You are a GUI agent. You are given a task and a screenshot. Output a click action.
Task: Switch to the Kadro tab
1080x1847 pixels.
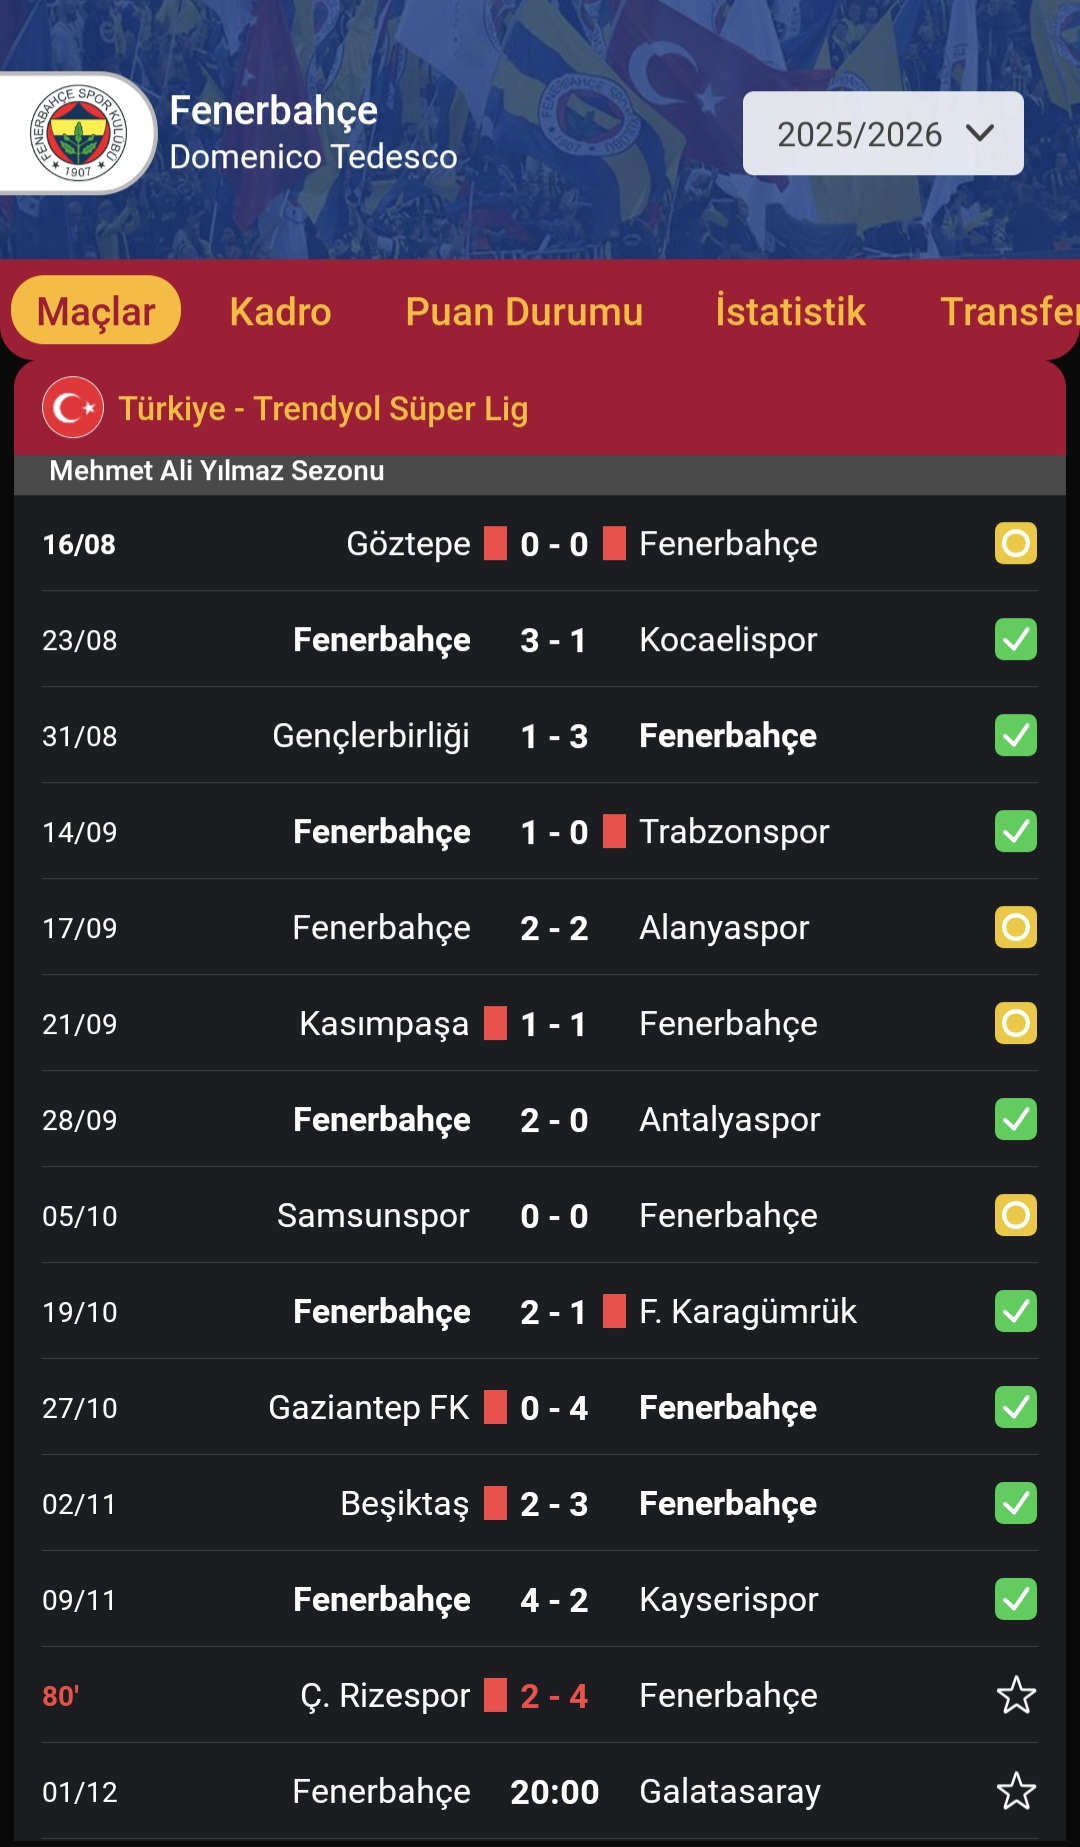280,312
